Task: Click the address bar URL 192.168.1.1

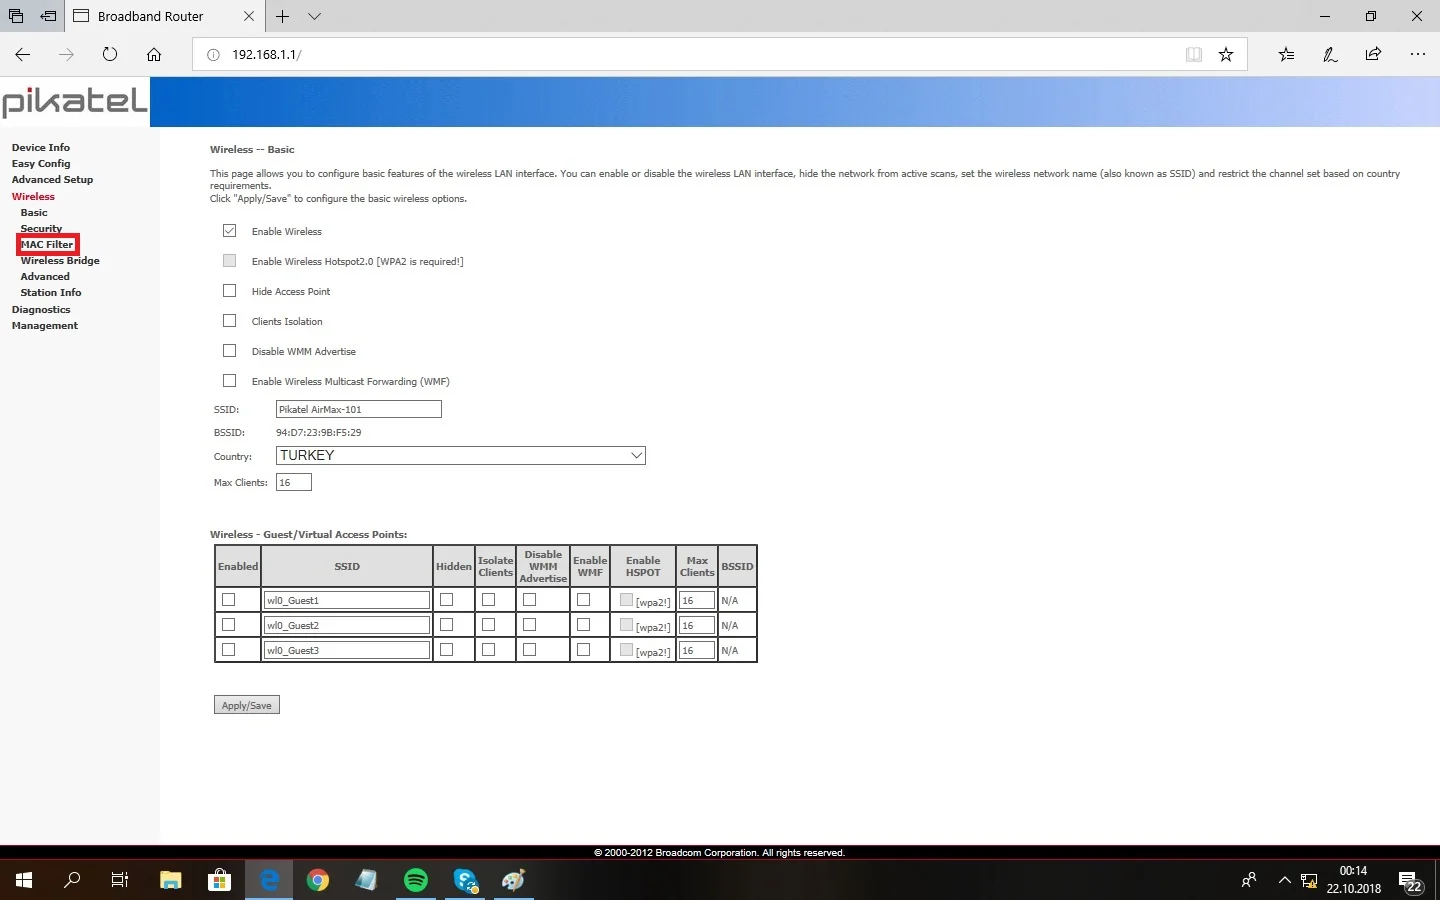Action: 266,55
